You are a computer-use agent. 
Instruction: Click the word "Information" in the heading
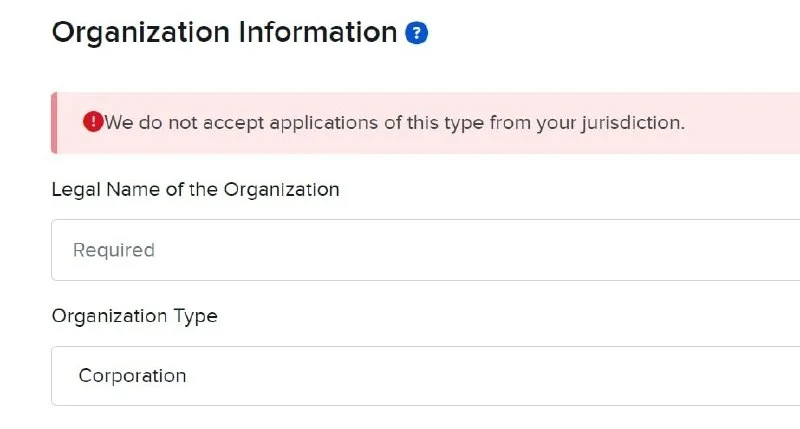coord(318,32)
